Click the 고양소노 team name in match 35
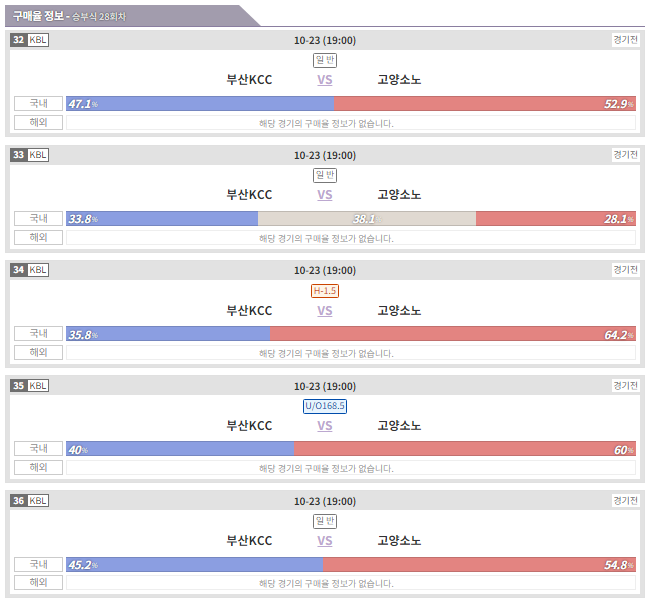Viewport: 651px width, 608px height. (399, 426)
